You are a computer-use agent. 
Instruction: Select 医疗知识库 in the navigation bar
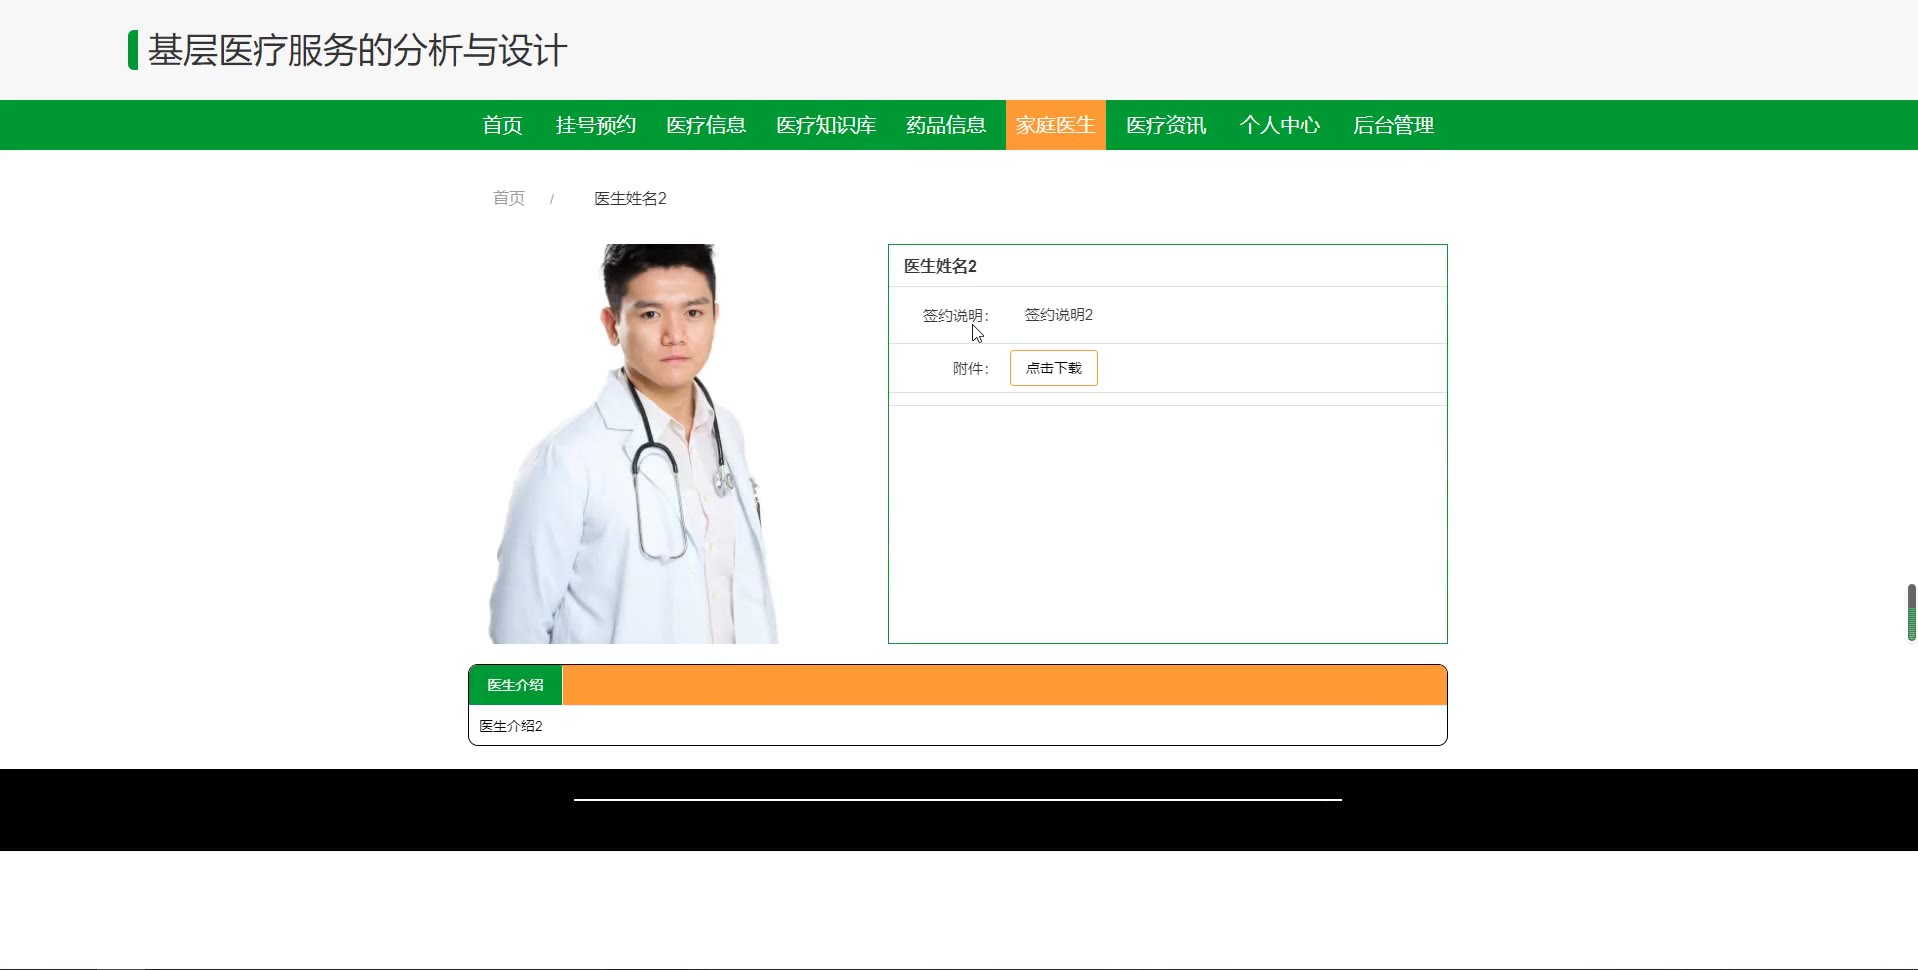[826, 125]
